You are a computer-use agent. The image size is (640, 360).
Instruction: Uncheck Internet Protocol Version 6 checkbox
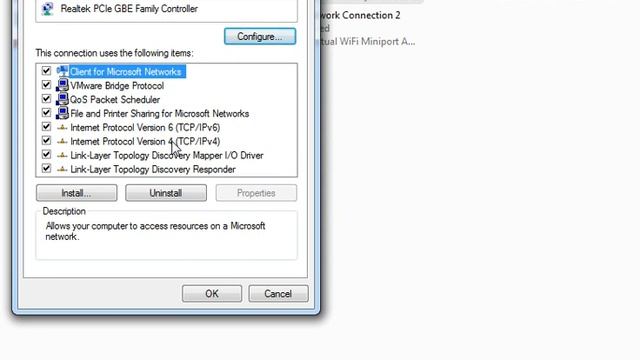[x=46, y=127]
